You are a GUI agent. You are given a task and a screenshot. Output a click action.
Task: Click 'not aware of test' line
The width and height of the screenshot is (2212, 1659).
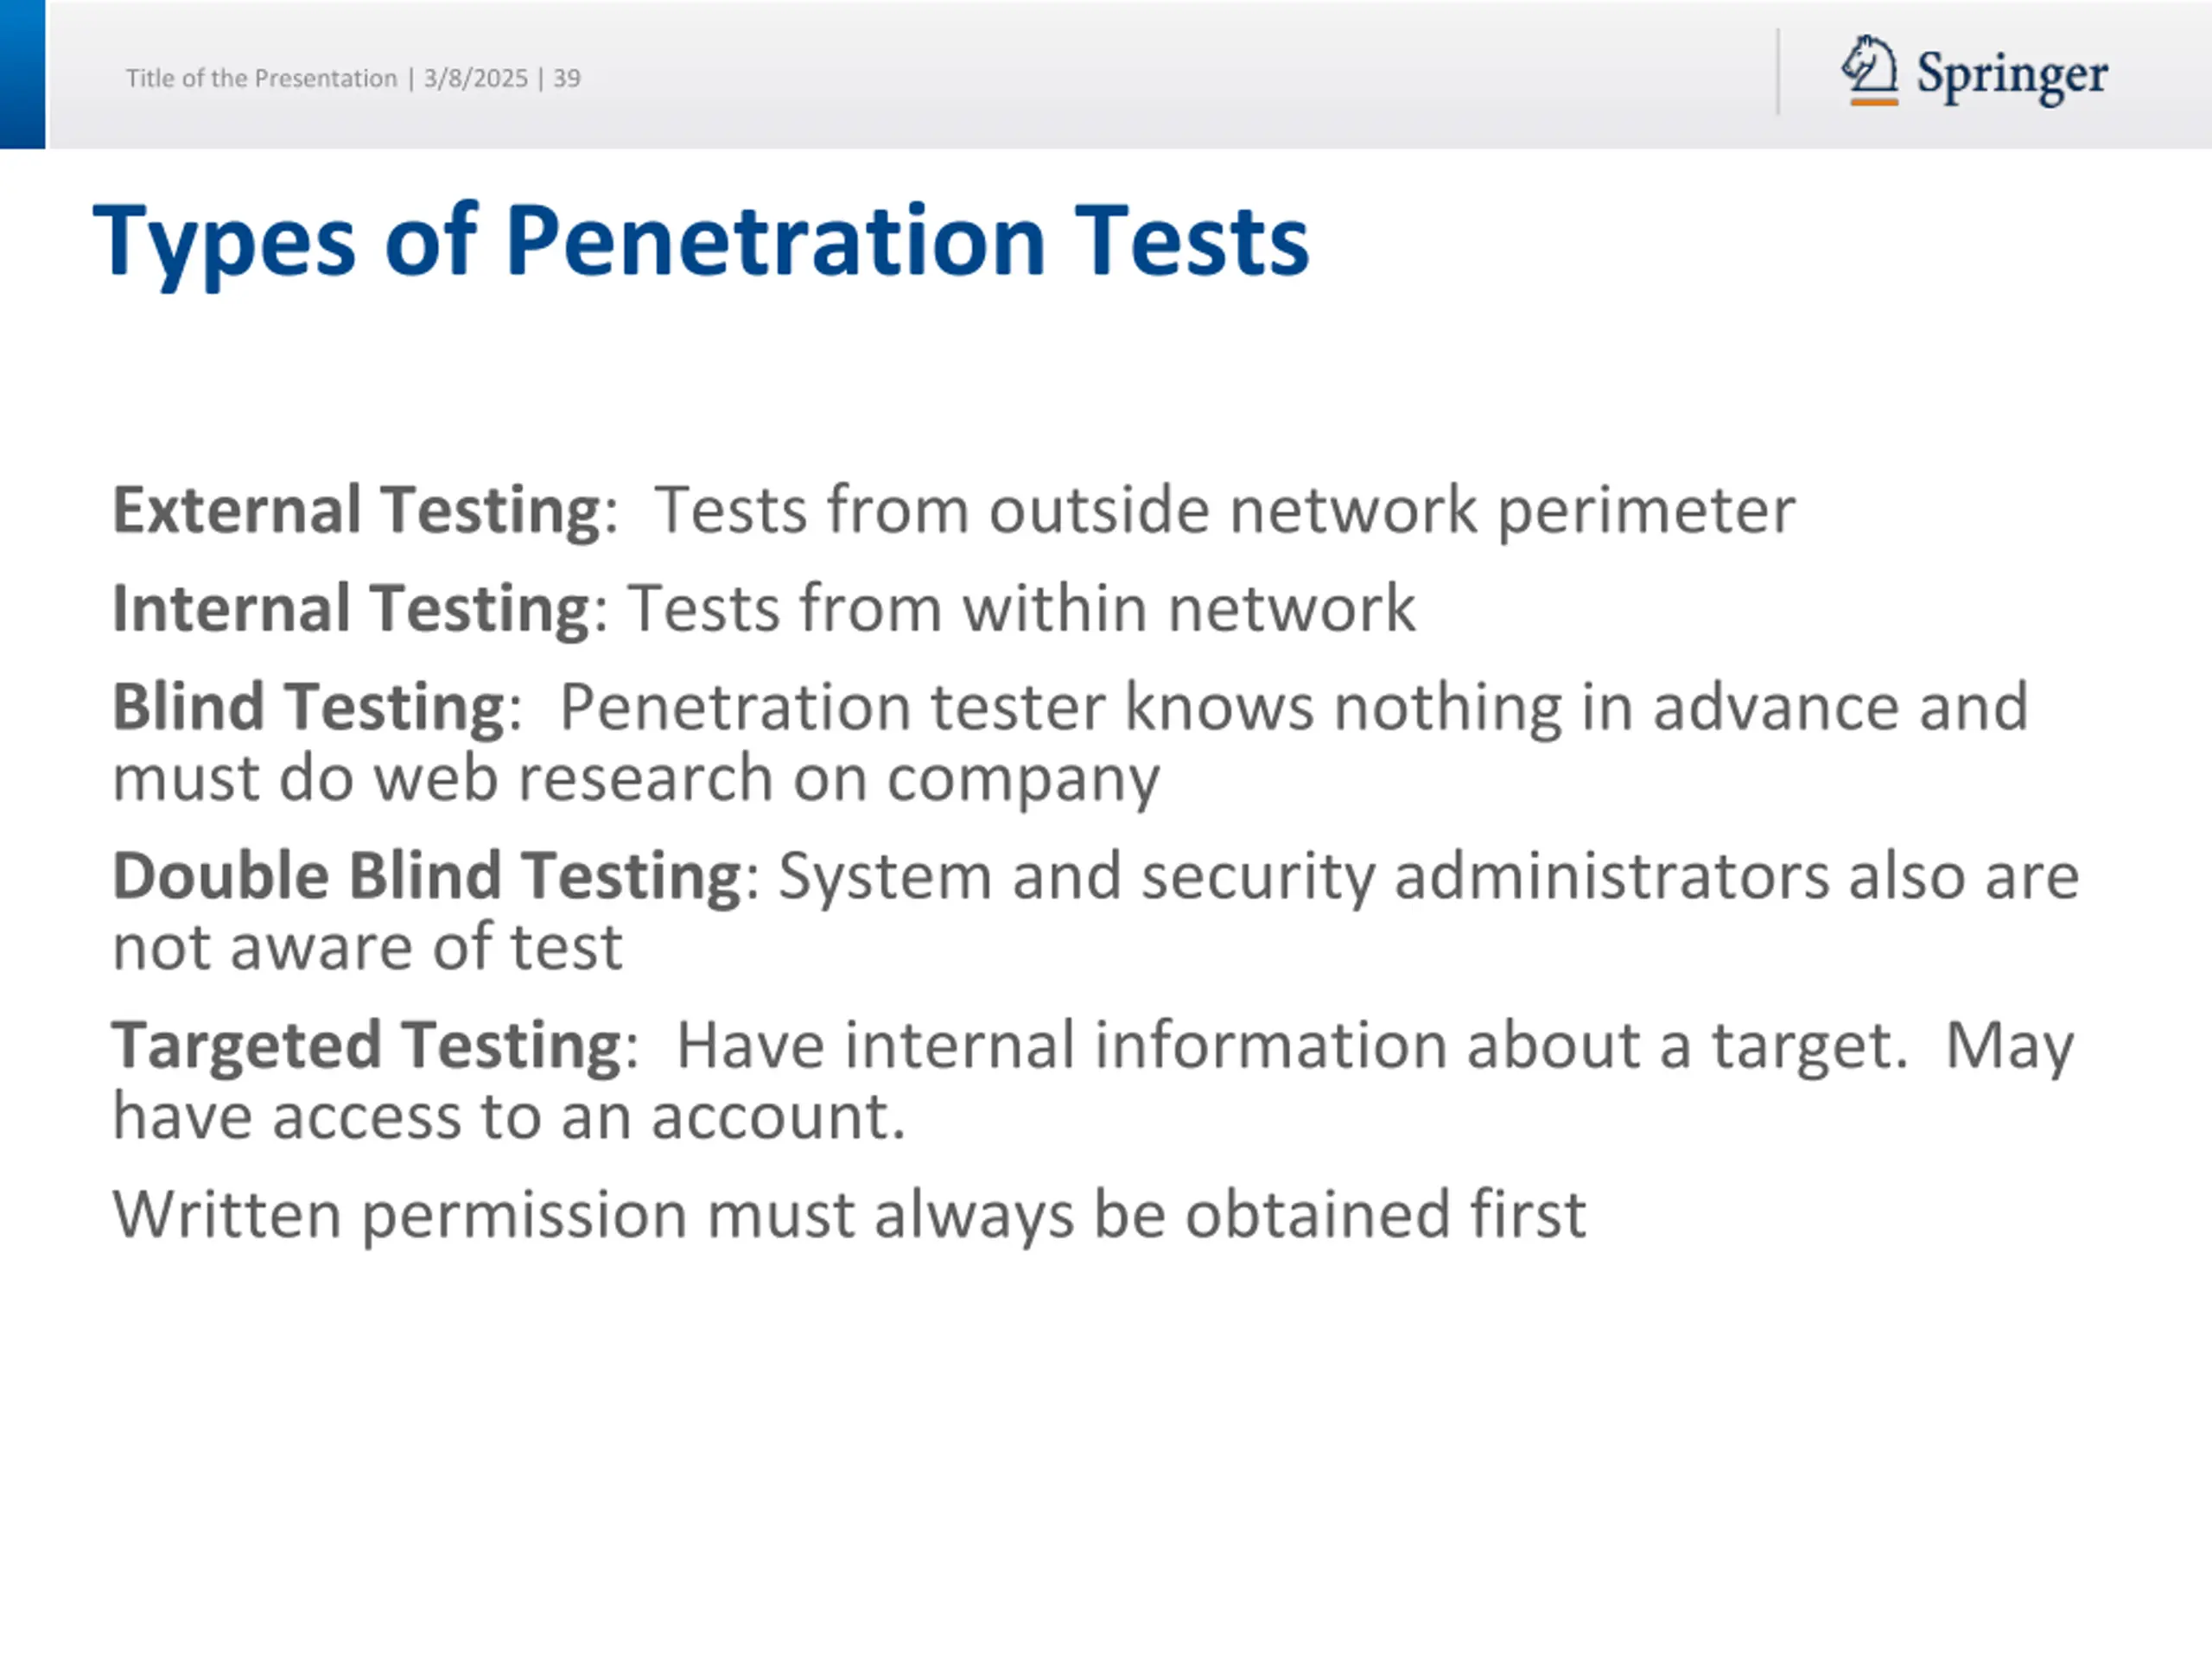coord(368,947)
